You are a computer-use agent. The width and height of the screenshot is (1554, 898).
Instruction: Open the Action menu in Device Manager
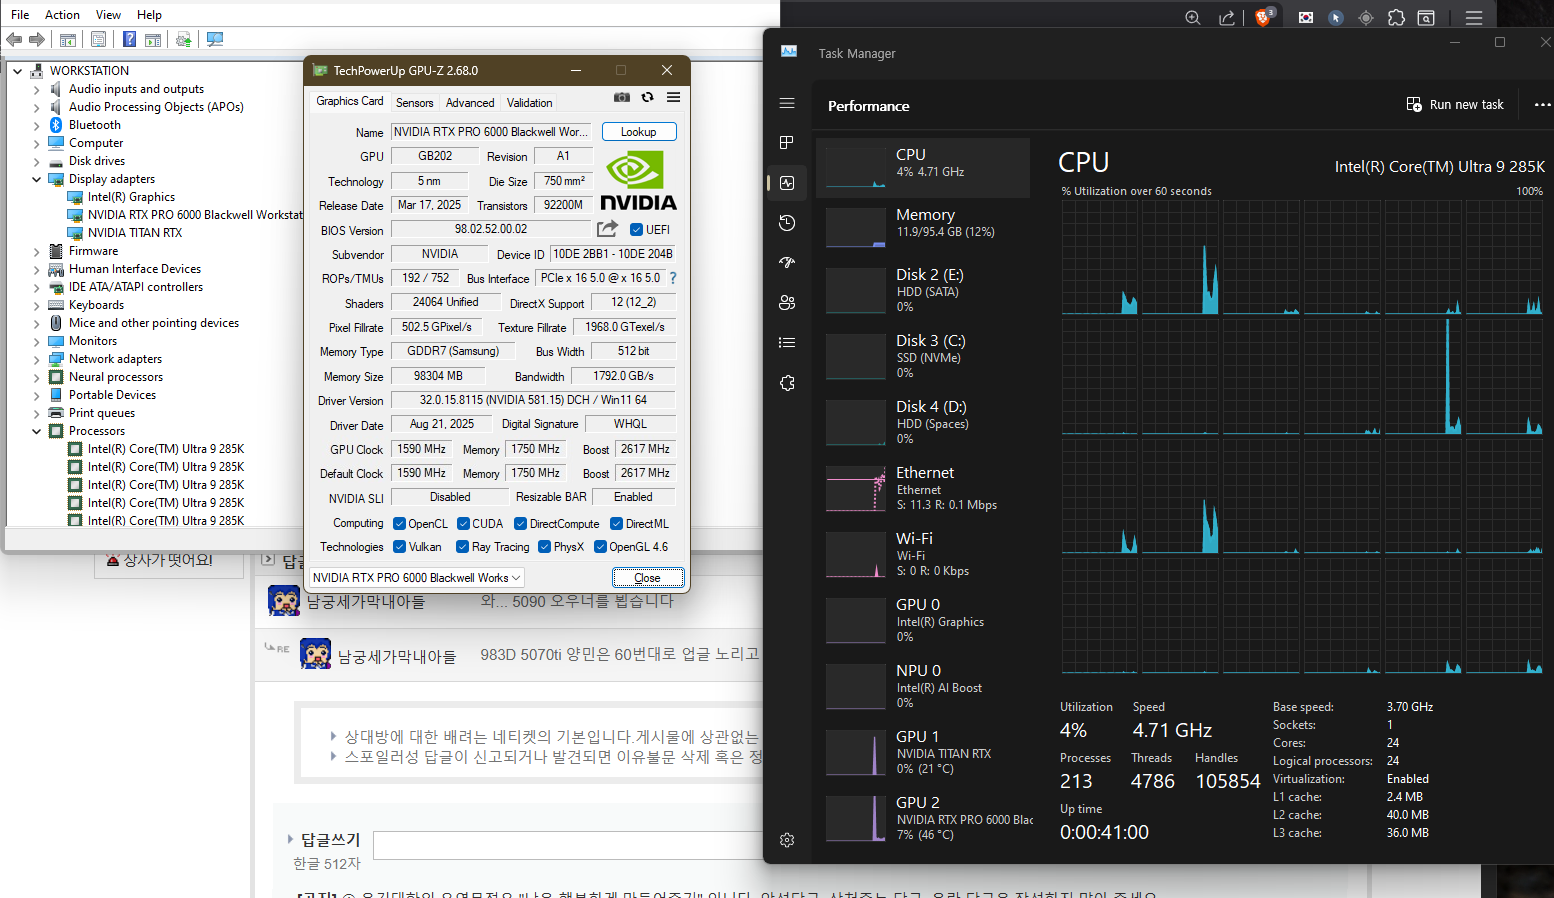tap(62, 15)
